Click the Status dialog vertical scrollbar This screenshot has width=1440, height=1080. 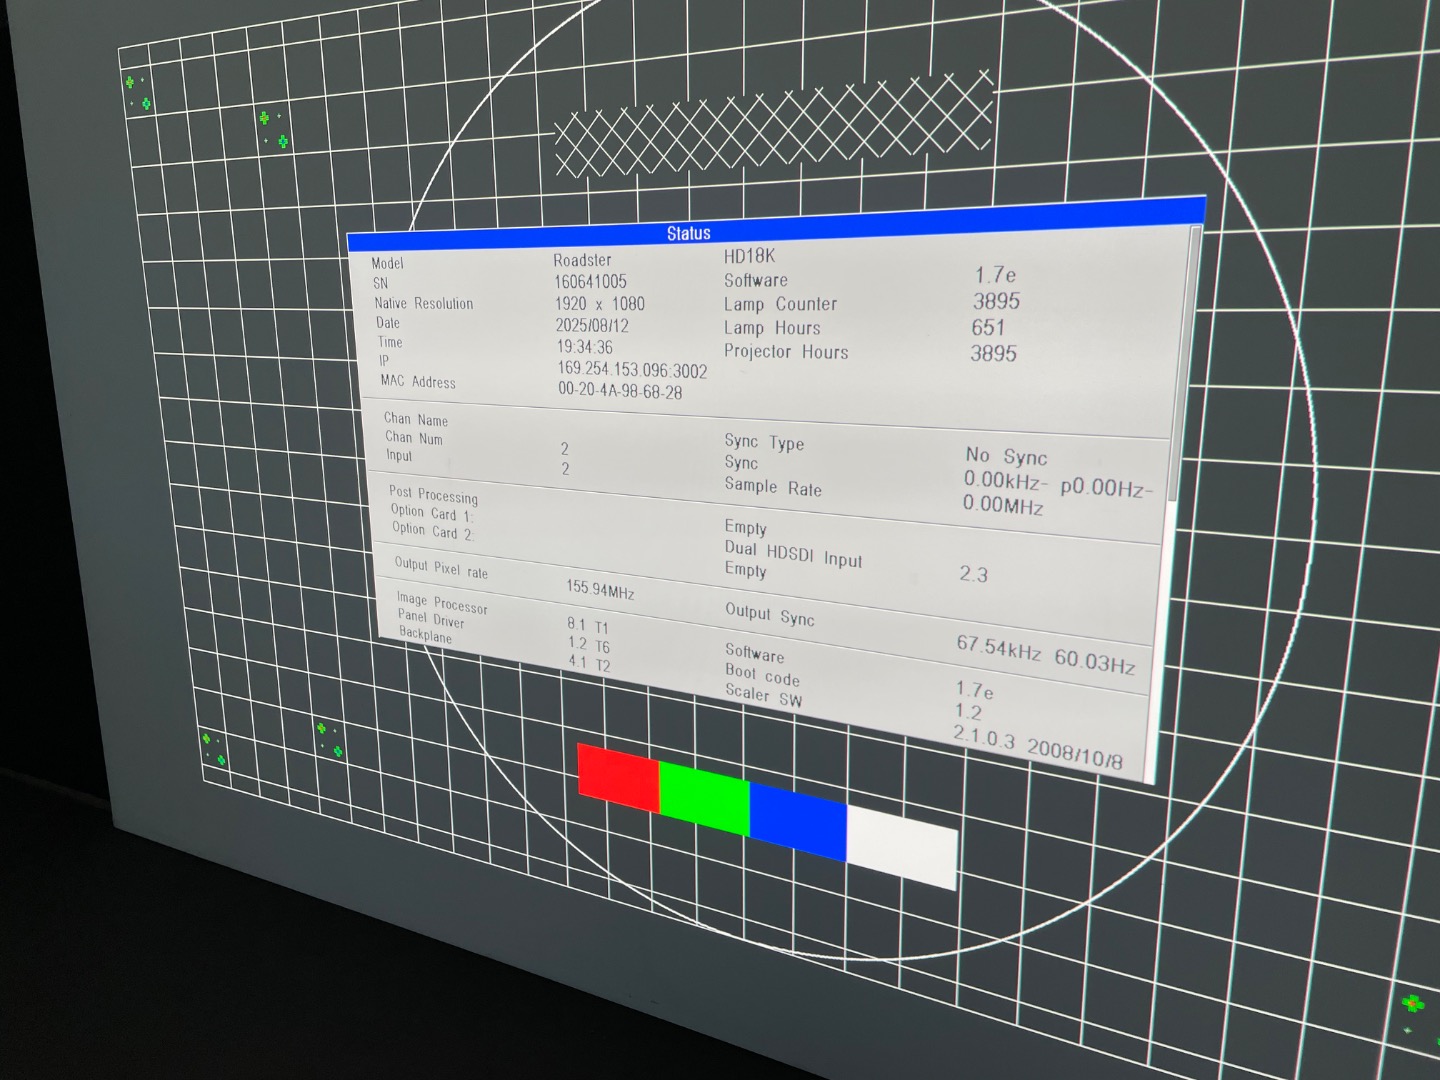tap(1178, 505)
